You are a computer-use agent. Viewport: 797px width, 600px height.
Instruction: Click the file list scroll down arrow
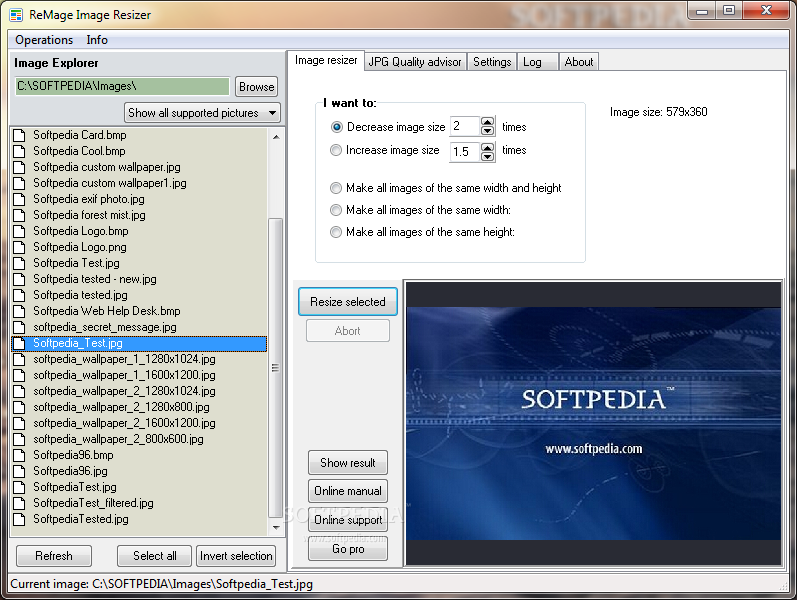[275, 528]
